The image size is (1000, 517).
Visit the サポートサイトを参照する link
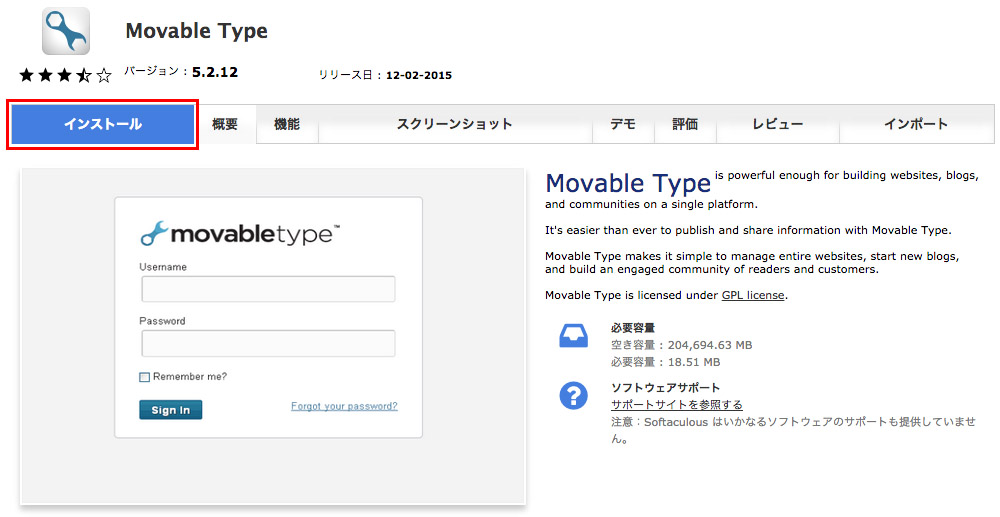(x=676, y=405)
